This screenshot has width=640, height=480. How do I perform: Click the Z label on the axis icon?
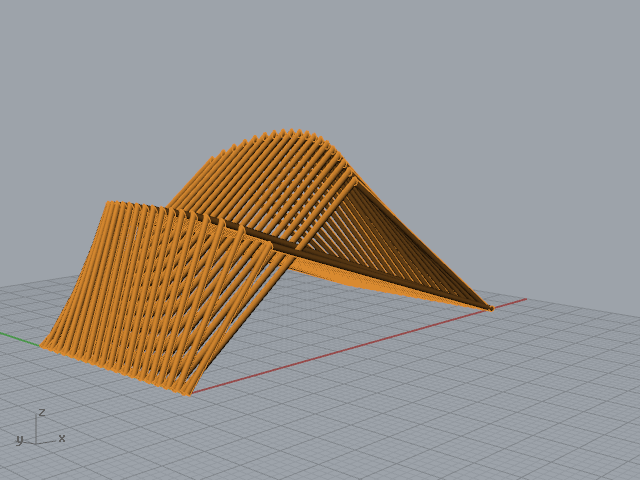(x=42, y=412)
